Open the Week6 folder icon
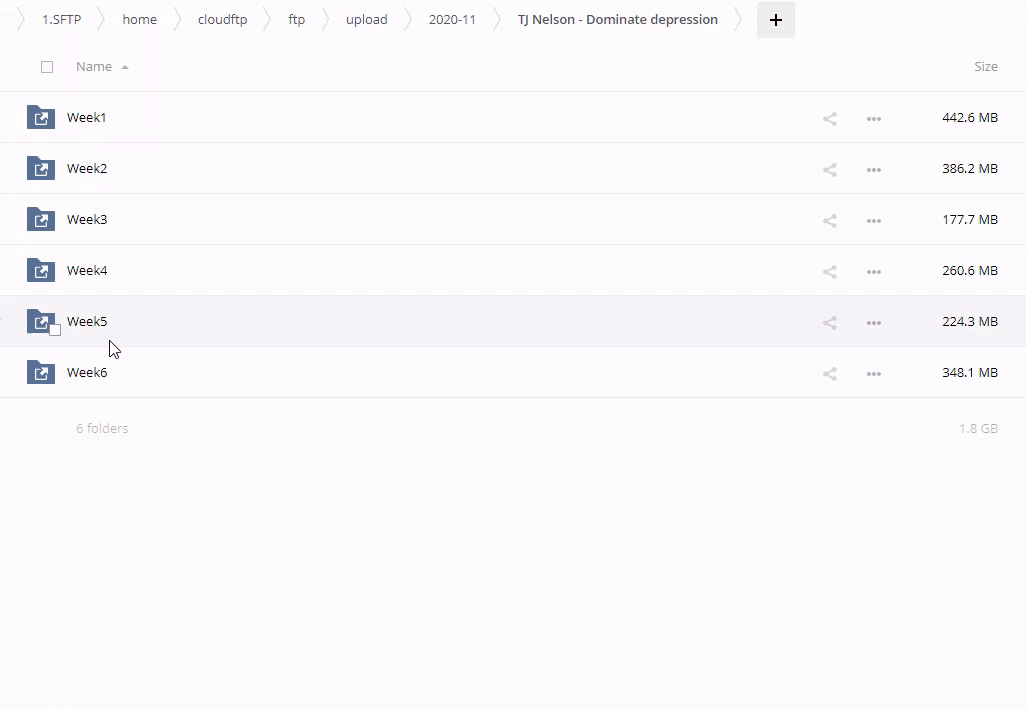The image size is (1026, 710). click(x=41, y=372)
